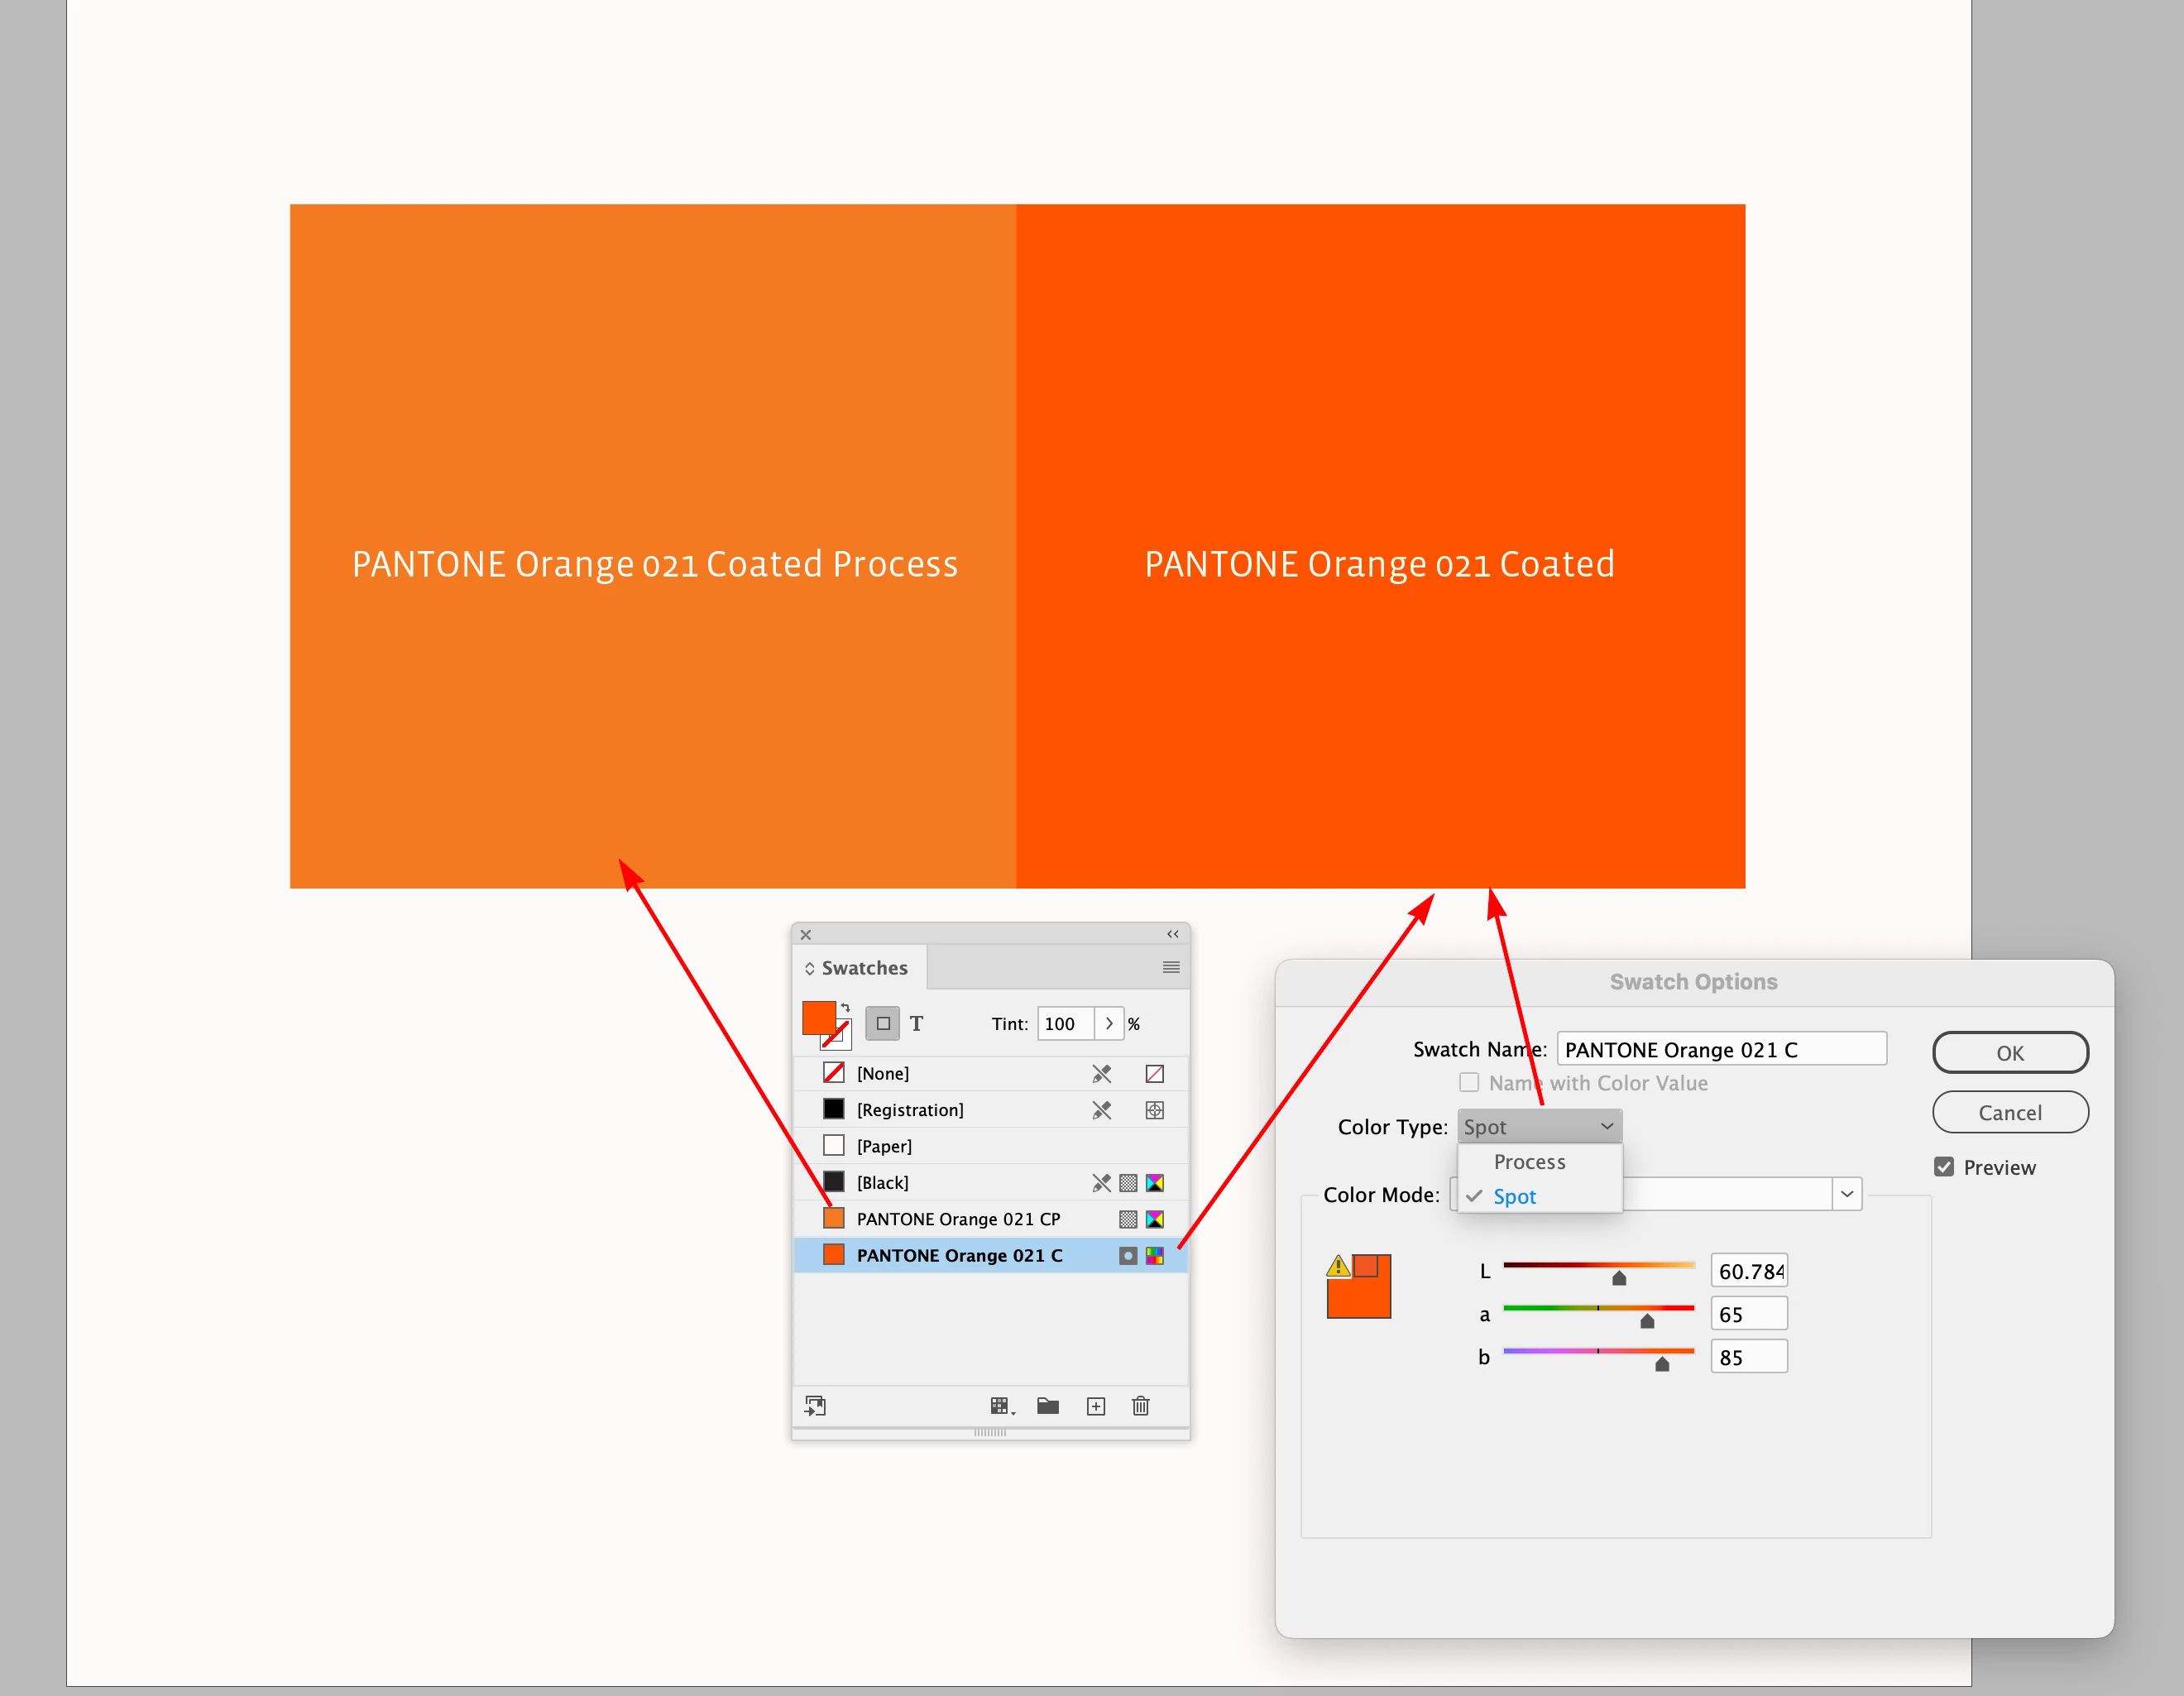Click OK in Swatch Options
Viewport: 2184px width, 1696px height.
(x=2010, y=1053)
